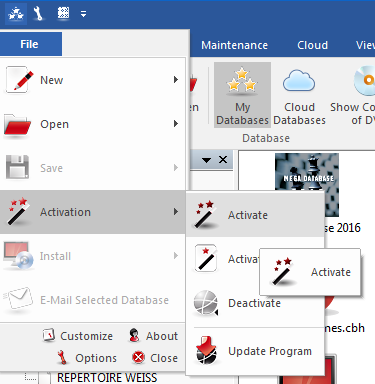Click the My Databases ribbon button
This screenshot has height=384, width=375.
click(242, 95)
